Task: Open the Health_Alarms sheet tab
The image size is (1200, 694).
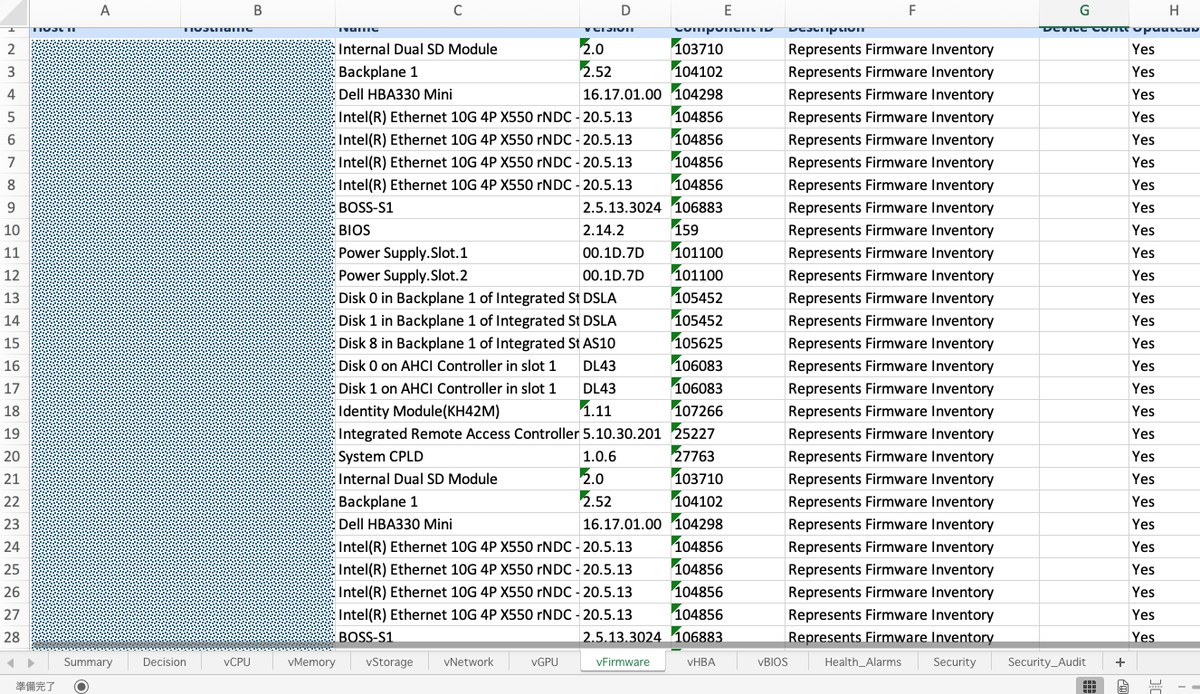Action: [863, 662]
